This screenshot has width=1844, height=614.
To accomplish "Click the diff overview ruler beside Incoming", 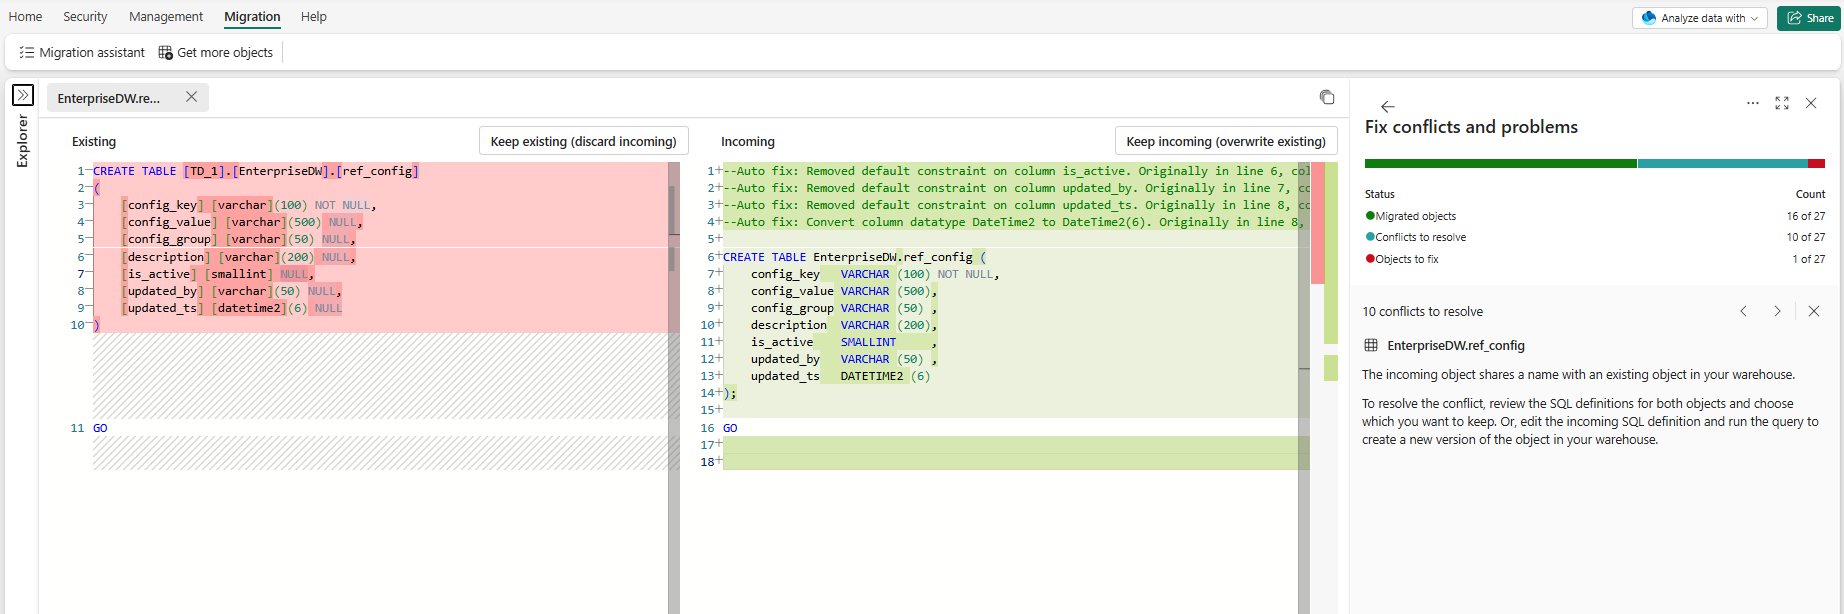I will 1324,388.
